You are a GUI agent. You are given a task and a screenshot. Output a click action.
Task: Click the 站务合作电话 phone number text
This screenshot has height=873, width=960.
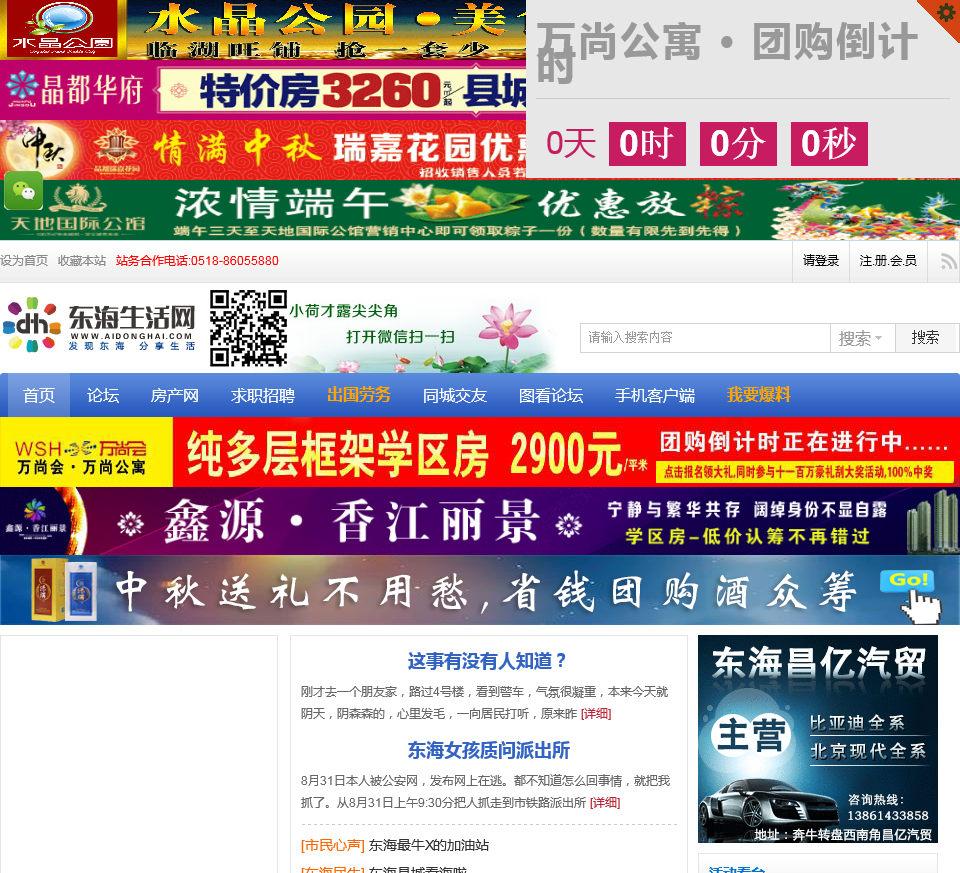197,261
